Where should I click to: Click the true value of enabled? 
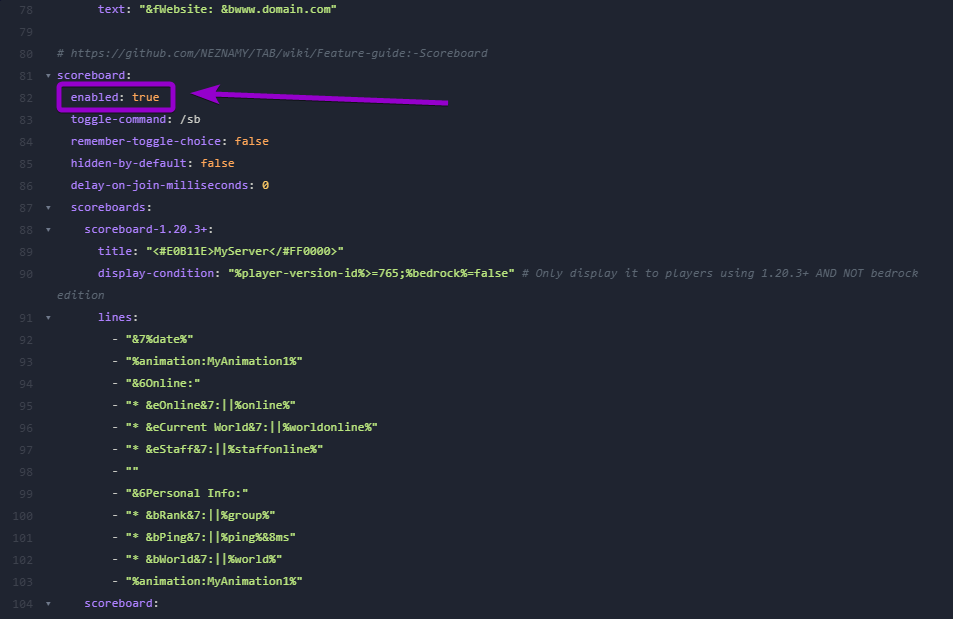pos(146,97)
